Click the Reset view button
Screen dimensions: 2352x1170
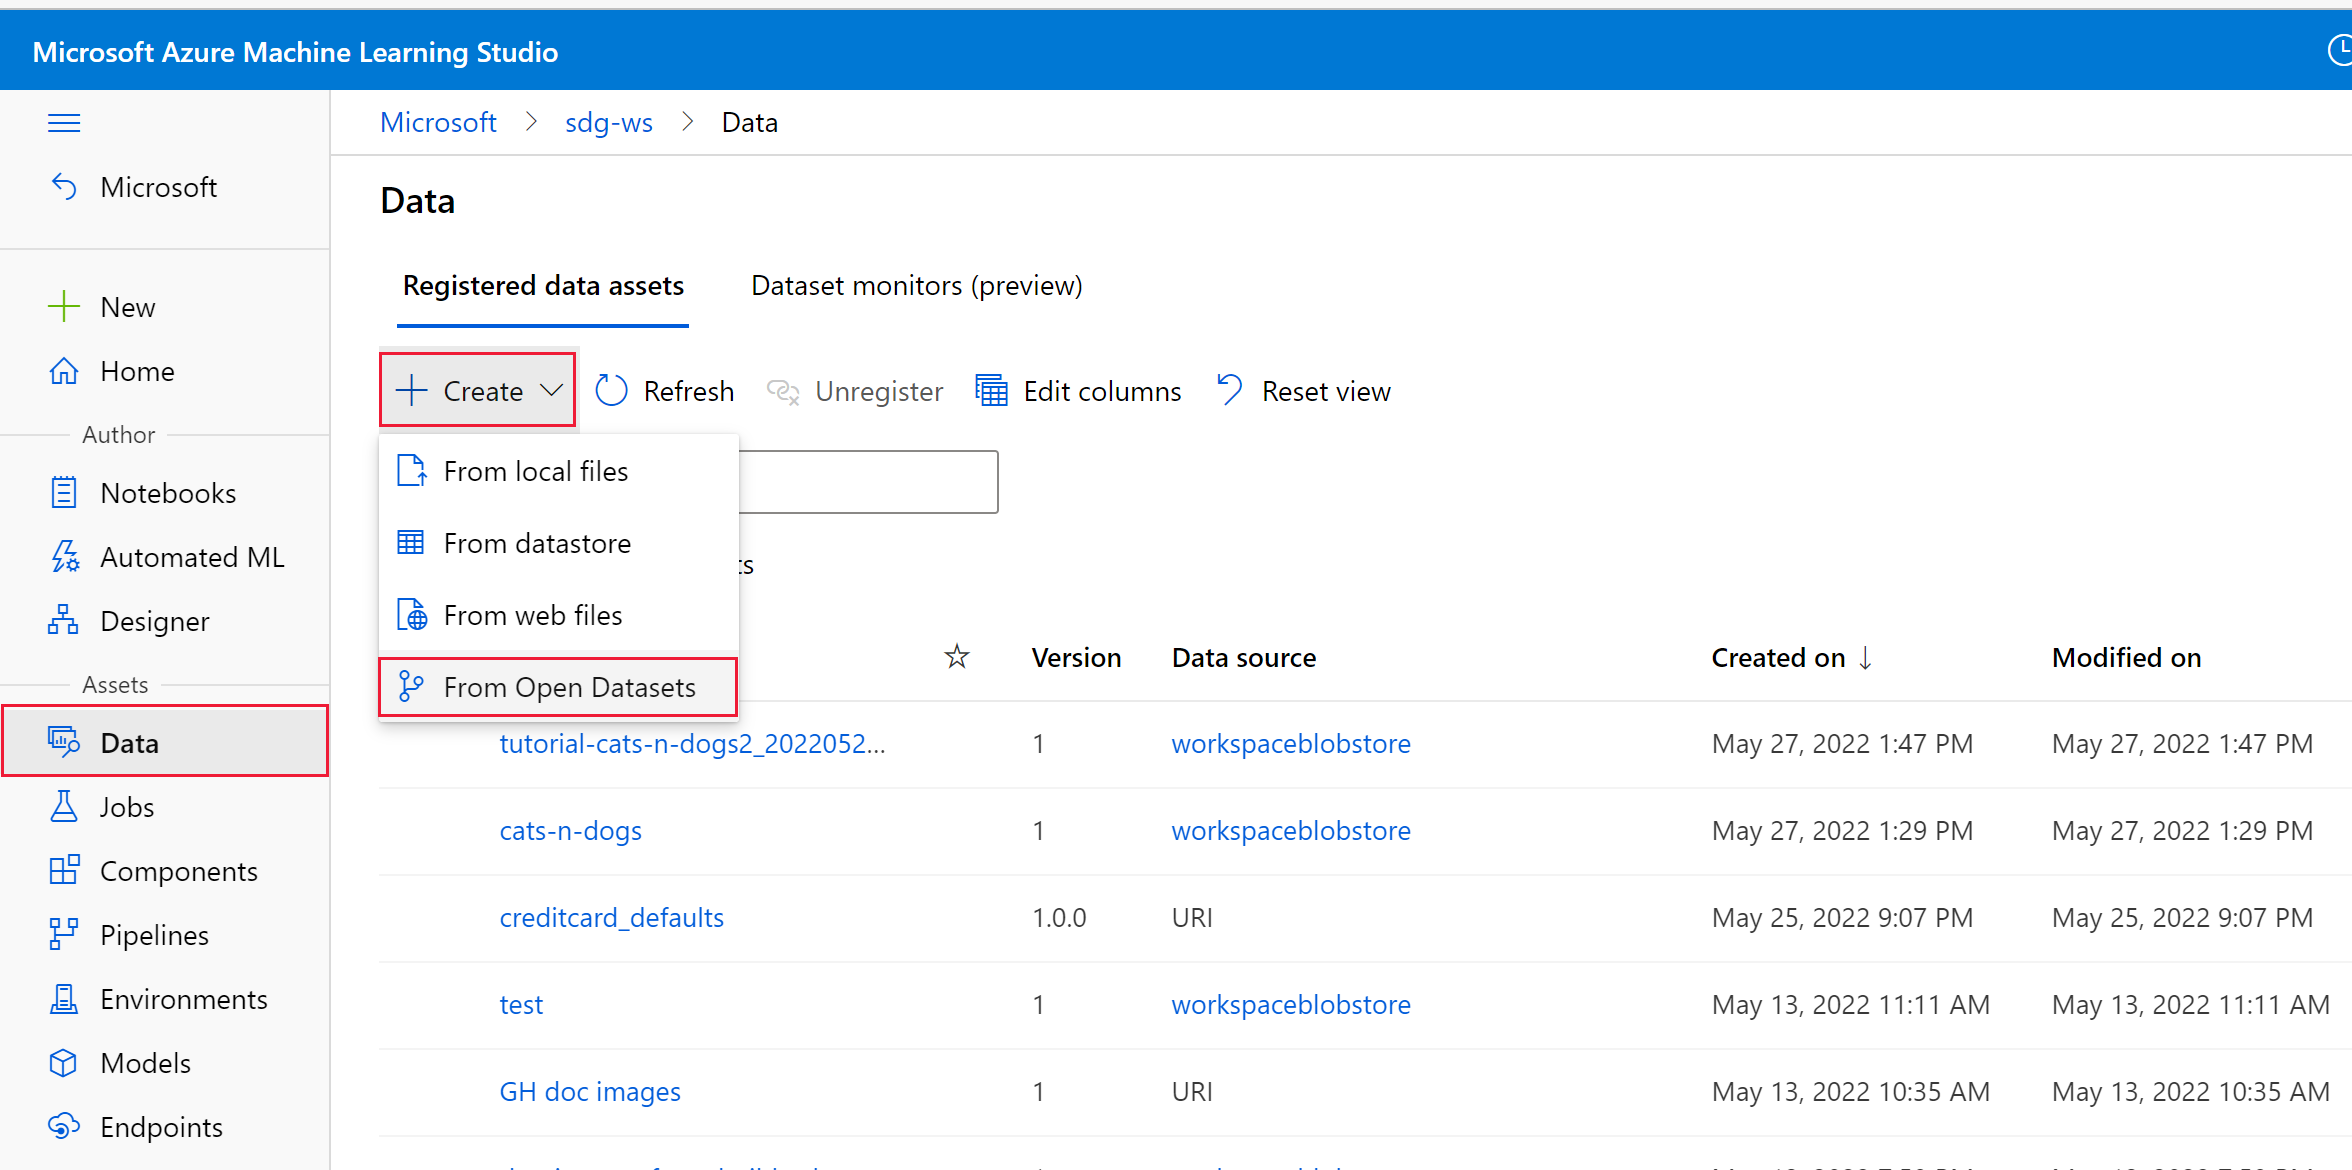pos(1304,391)
